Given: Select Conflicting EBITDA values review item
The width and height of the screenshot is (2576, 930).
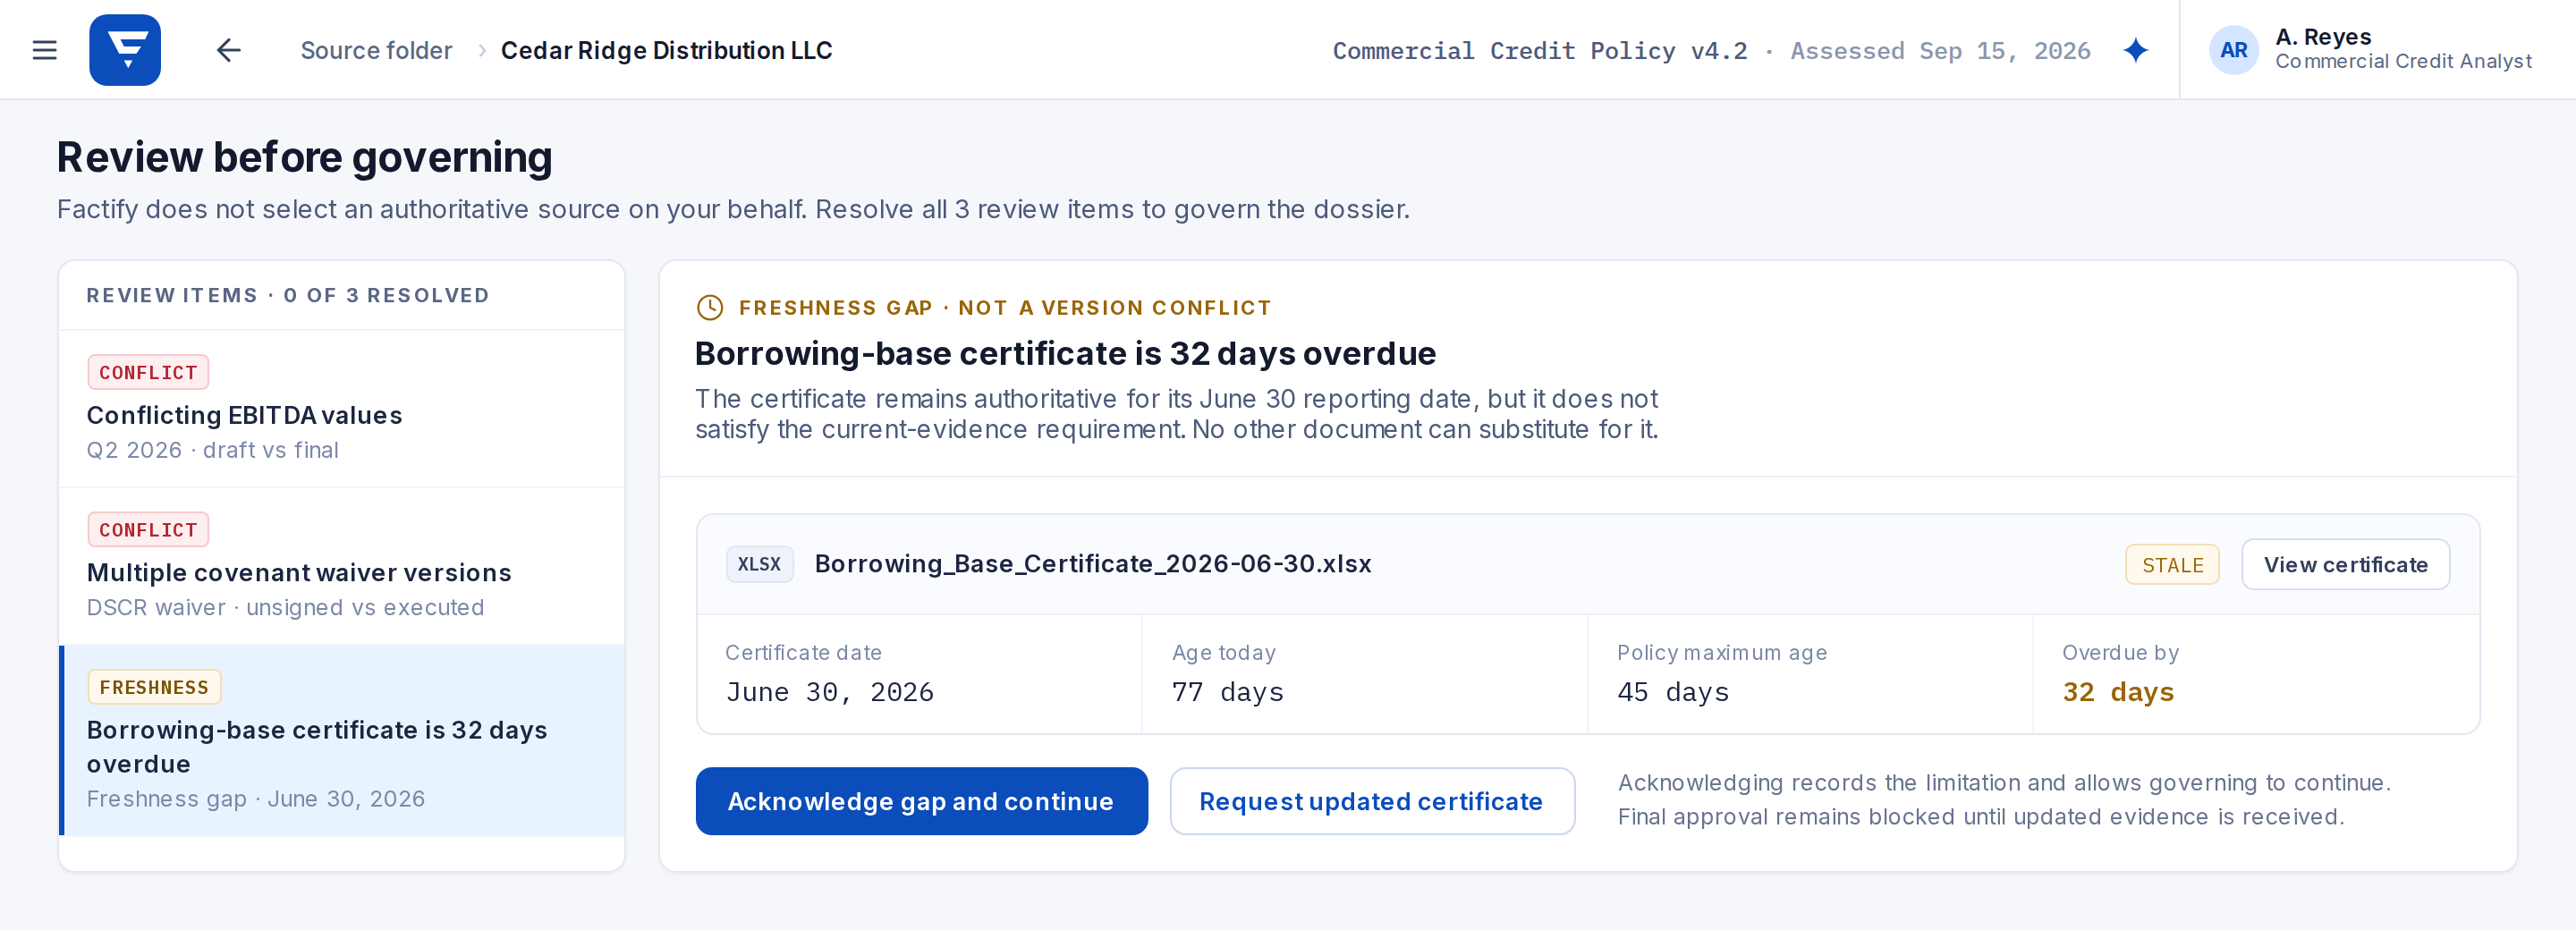Looking at the screenshot, I should point(342,409).
